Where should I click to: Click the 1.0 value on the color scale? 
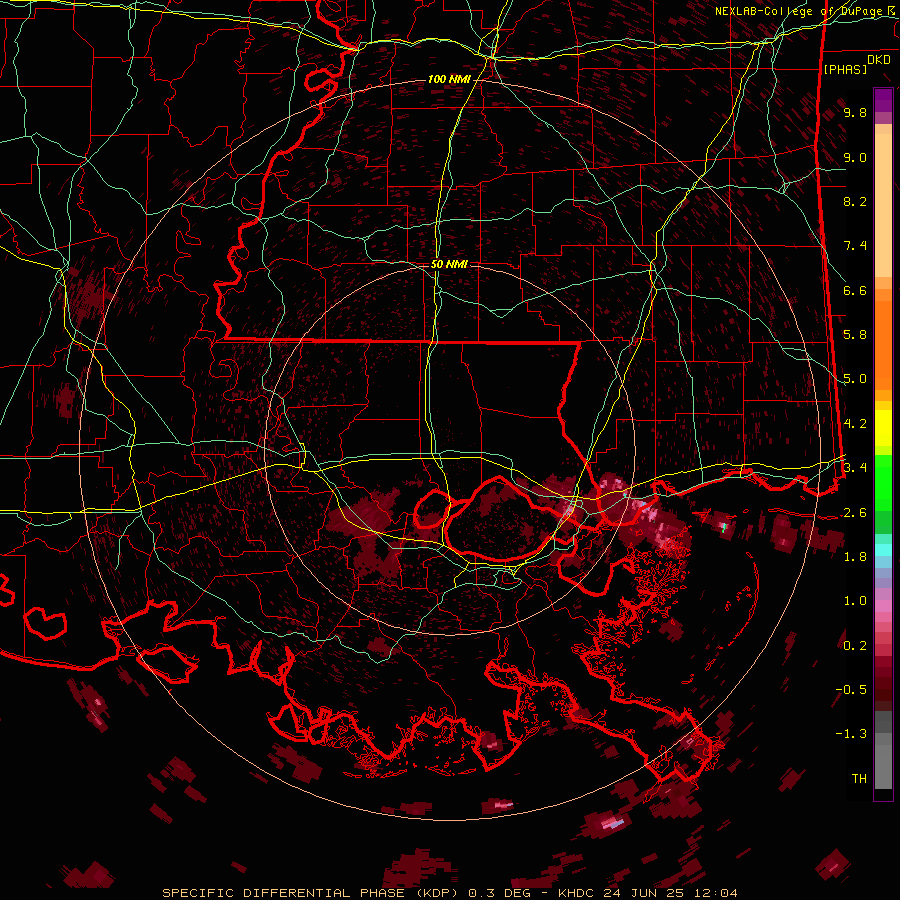(x=855, y=601)
